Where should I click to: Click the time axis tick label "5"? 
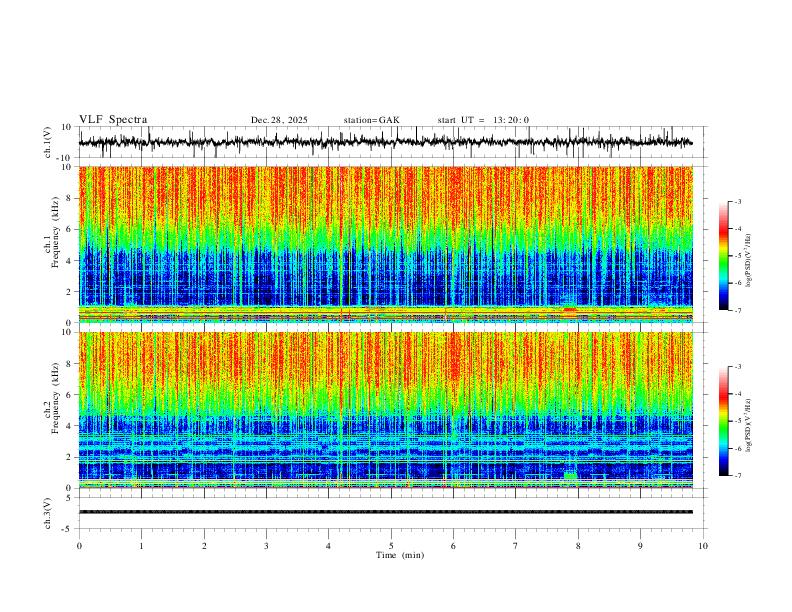coord(391,546)
